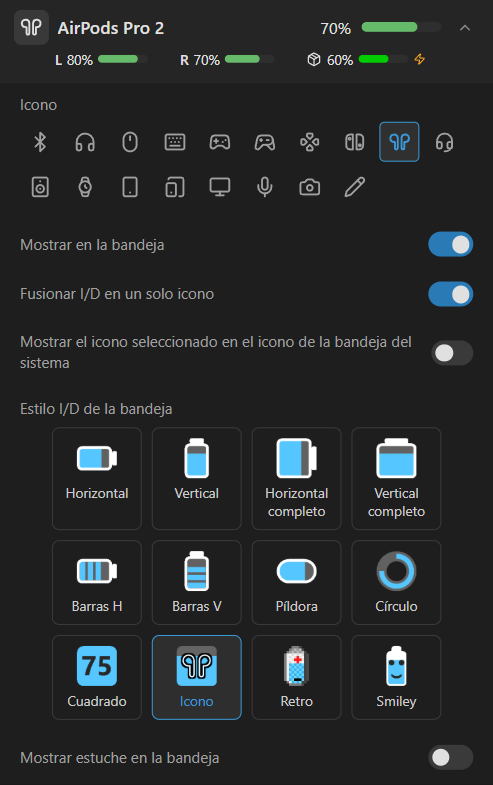Choose the headset with microphone icon
This screenshot has width=493, height=785.
[444, 142]
